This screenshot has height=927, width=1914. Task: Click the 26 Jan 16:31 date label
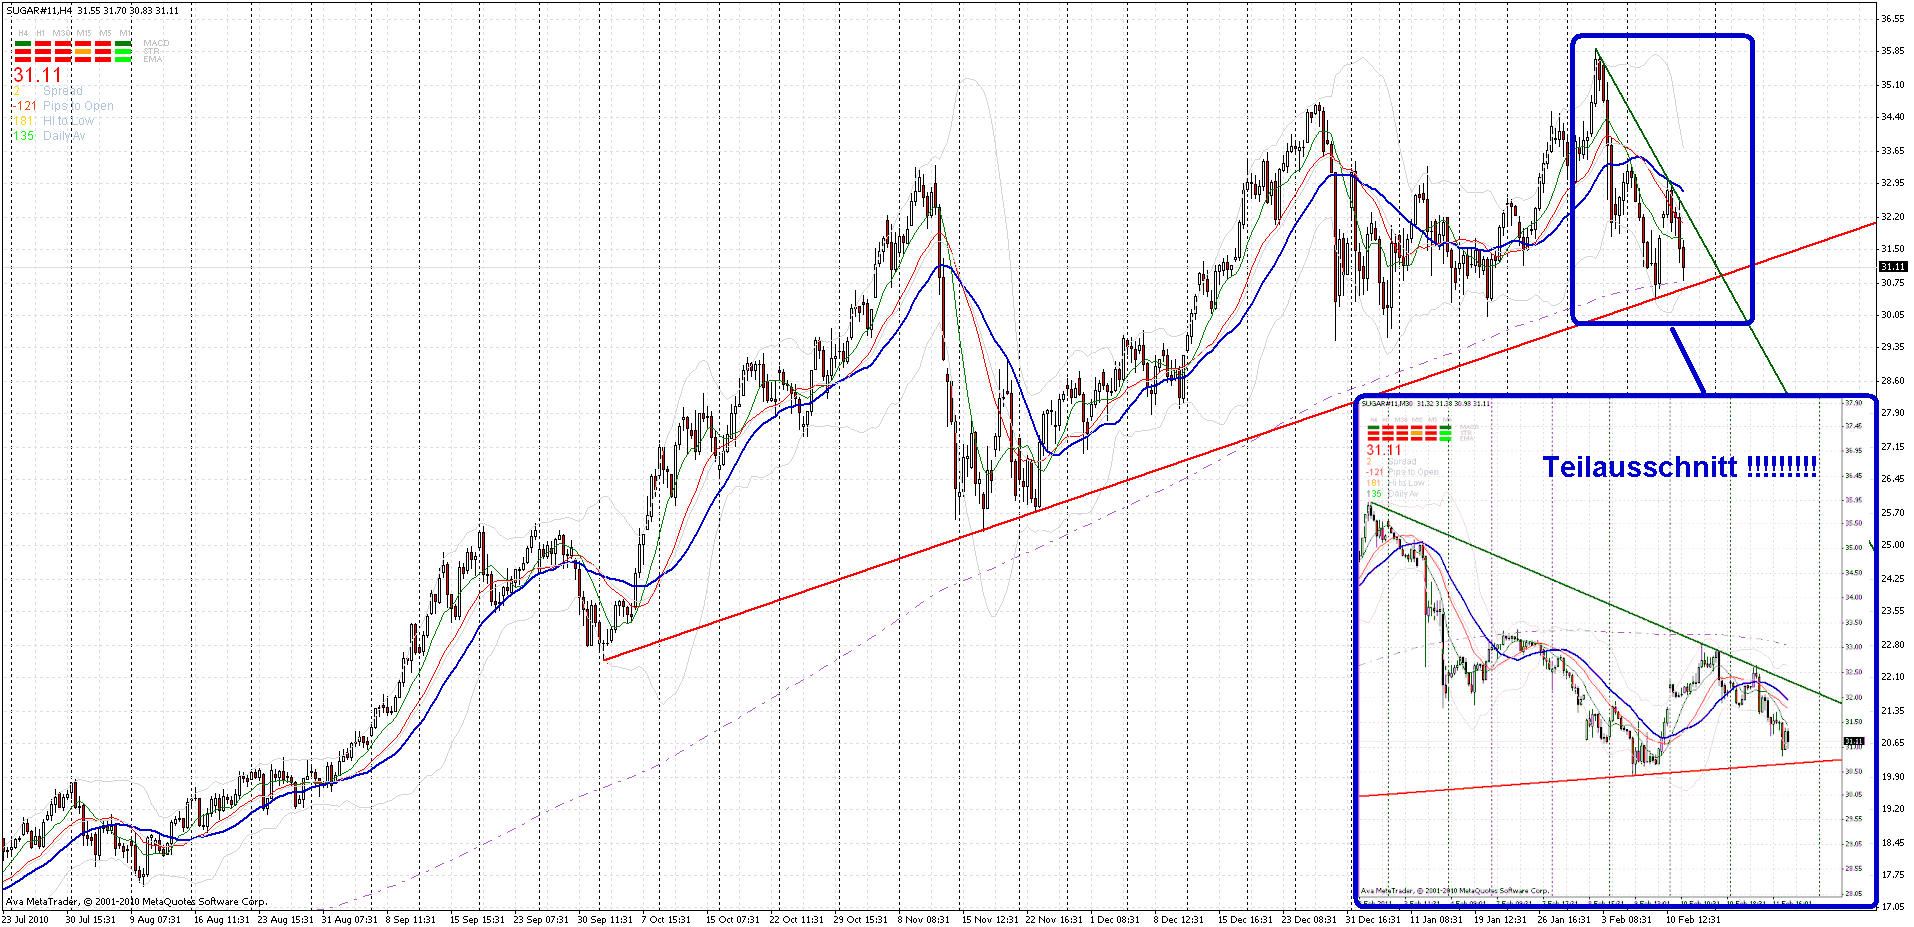[x=1564, y=919]
